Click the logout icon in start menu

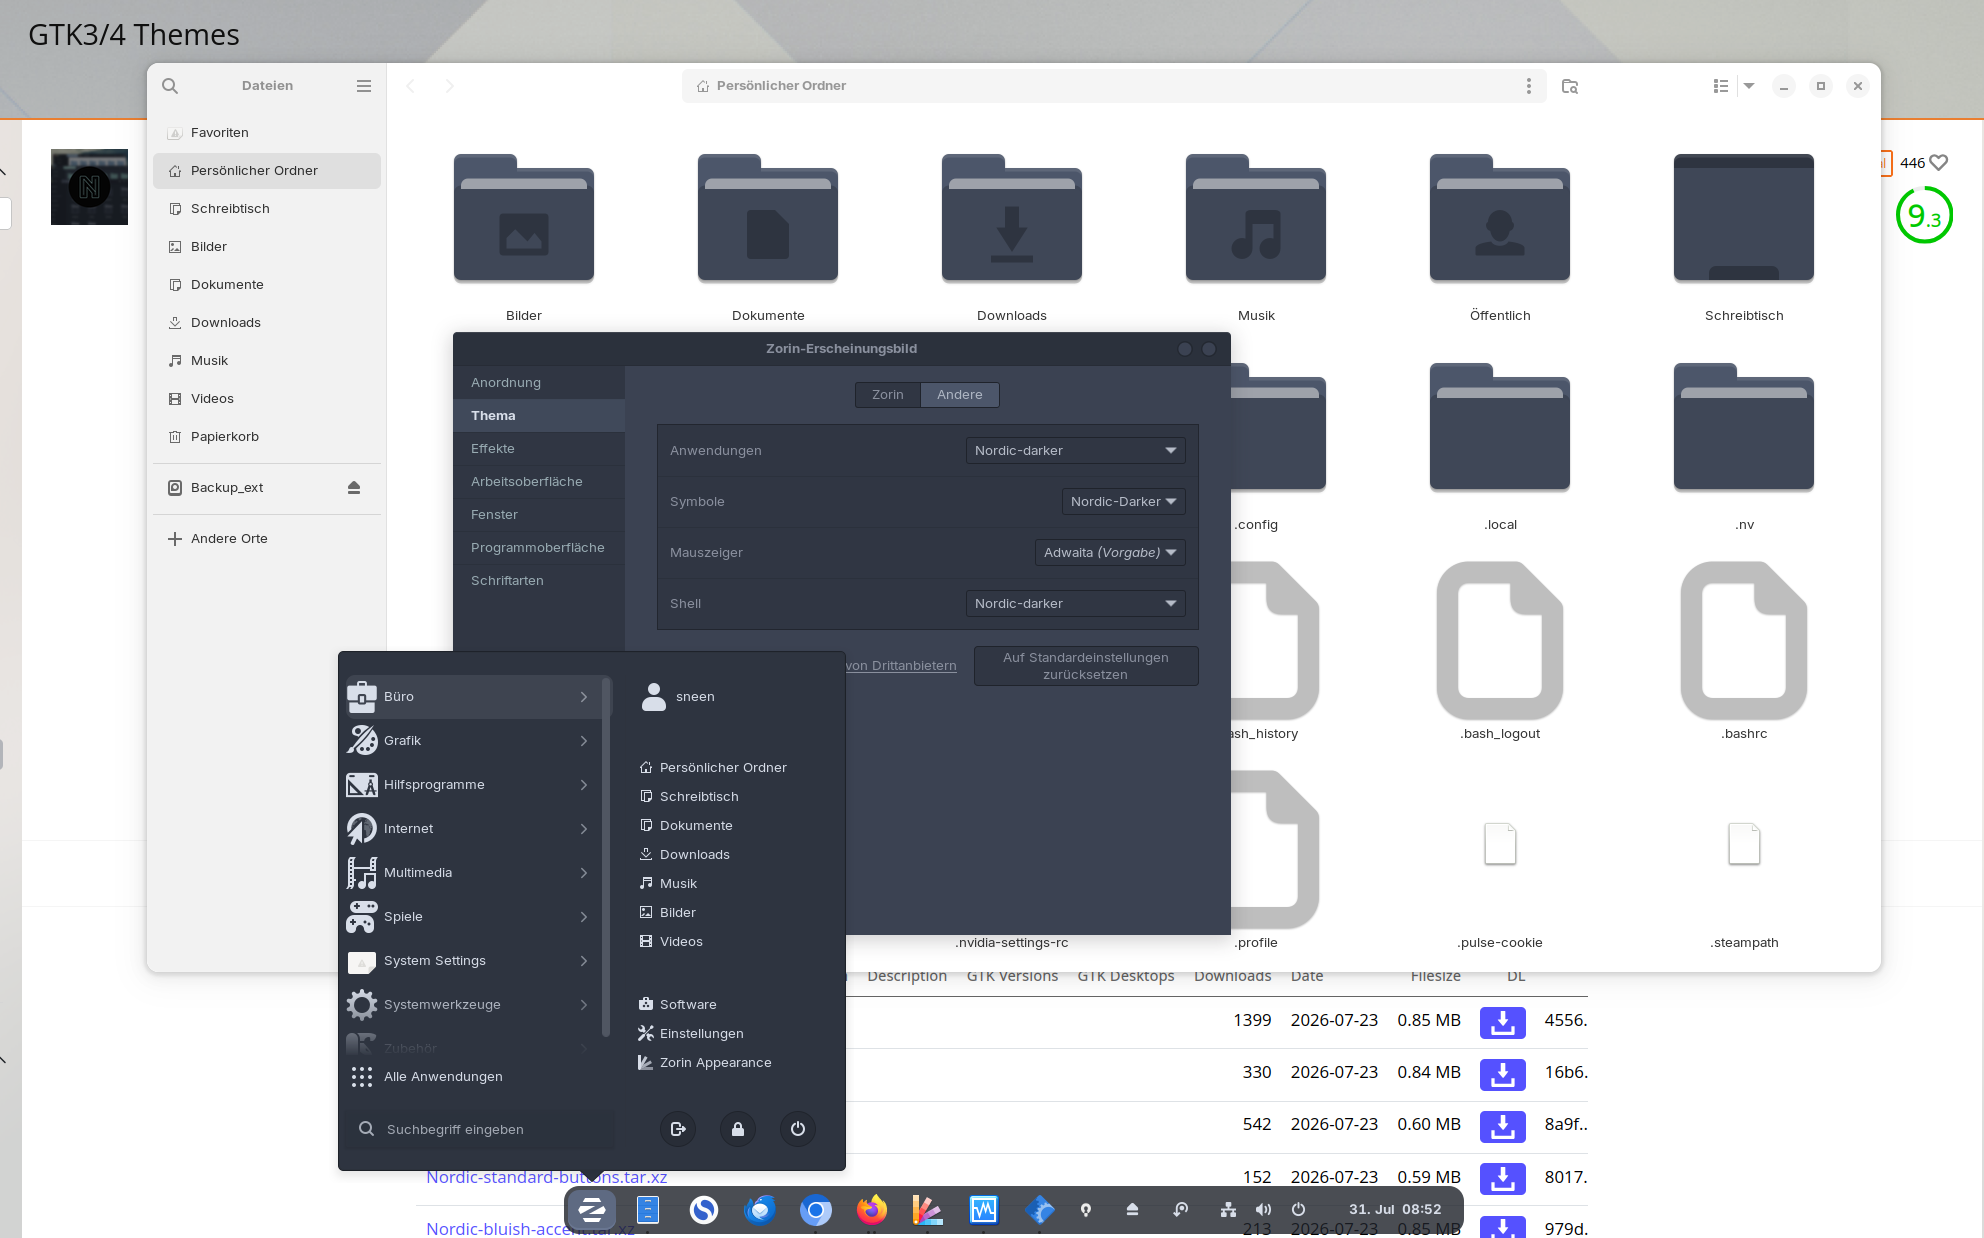[x=678, y=1129]
